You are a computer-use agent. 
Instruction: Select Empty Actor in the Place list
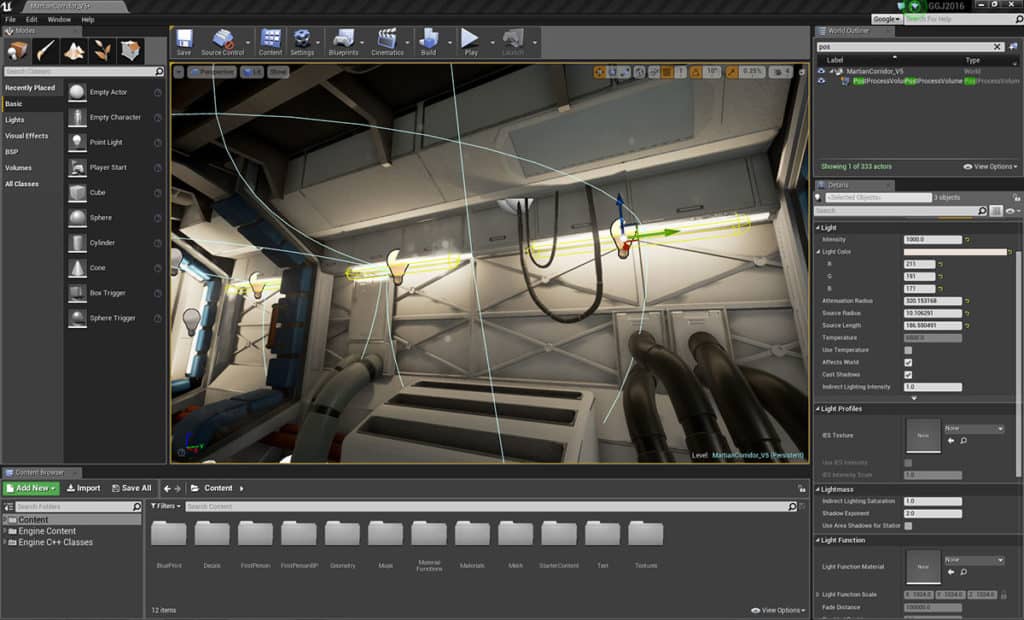coord(115,92)
